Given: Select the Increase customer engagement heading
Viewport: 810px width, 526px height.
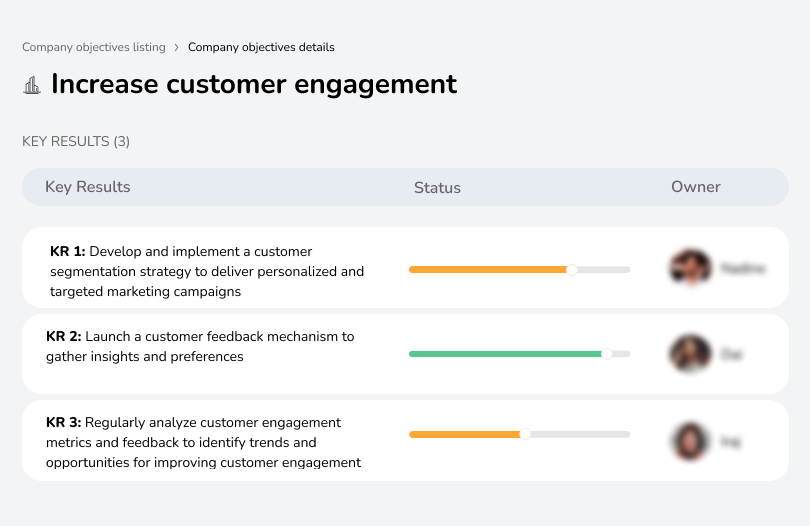Looking at the screenshot, I should [x=254, y=84].
